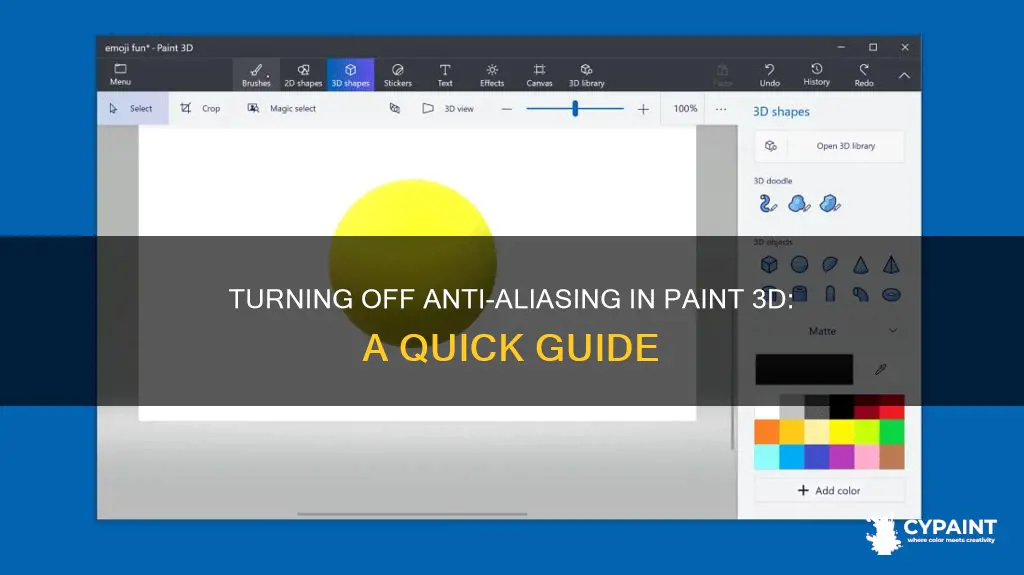
Task: Toggle 3D view
Action: [448, 108]
